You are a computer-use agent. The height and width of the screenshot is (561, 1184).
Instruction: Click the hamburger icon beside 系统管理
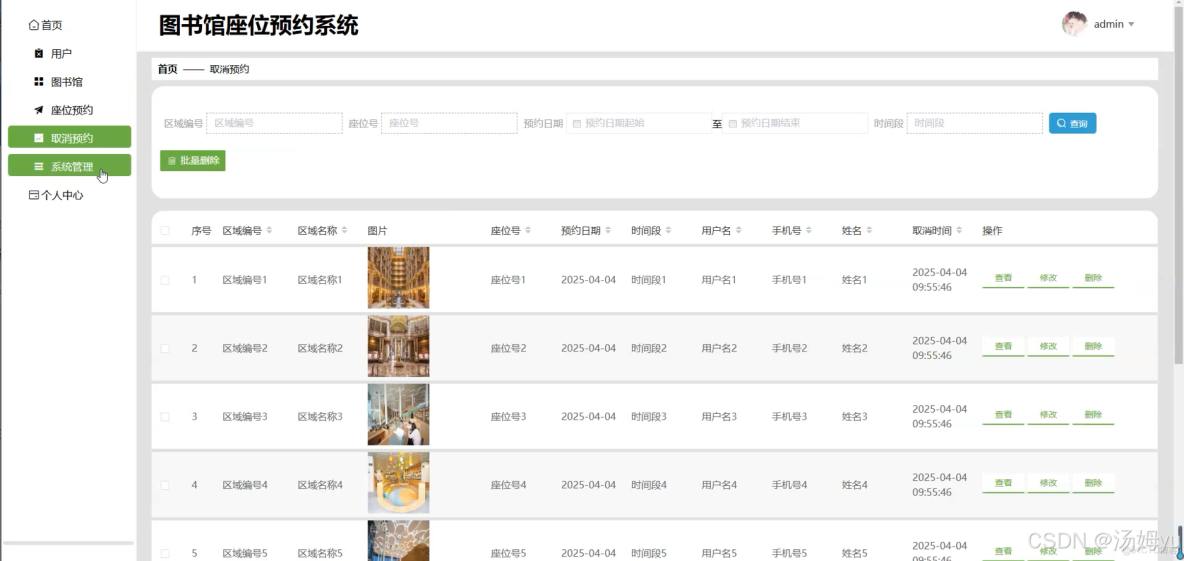[39, 166]
